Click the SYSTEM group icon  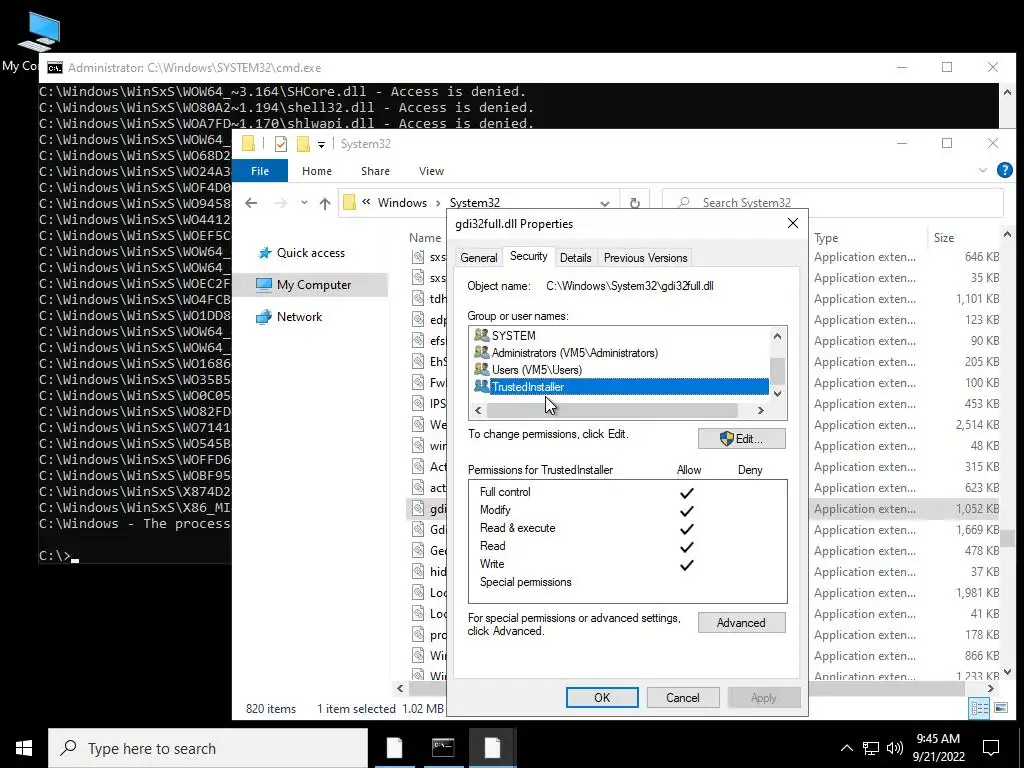(481, 336)
